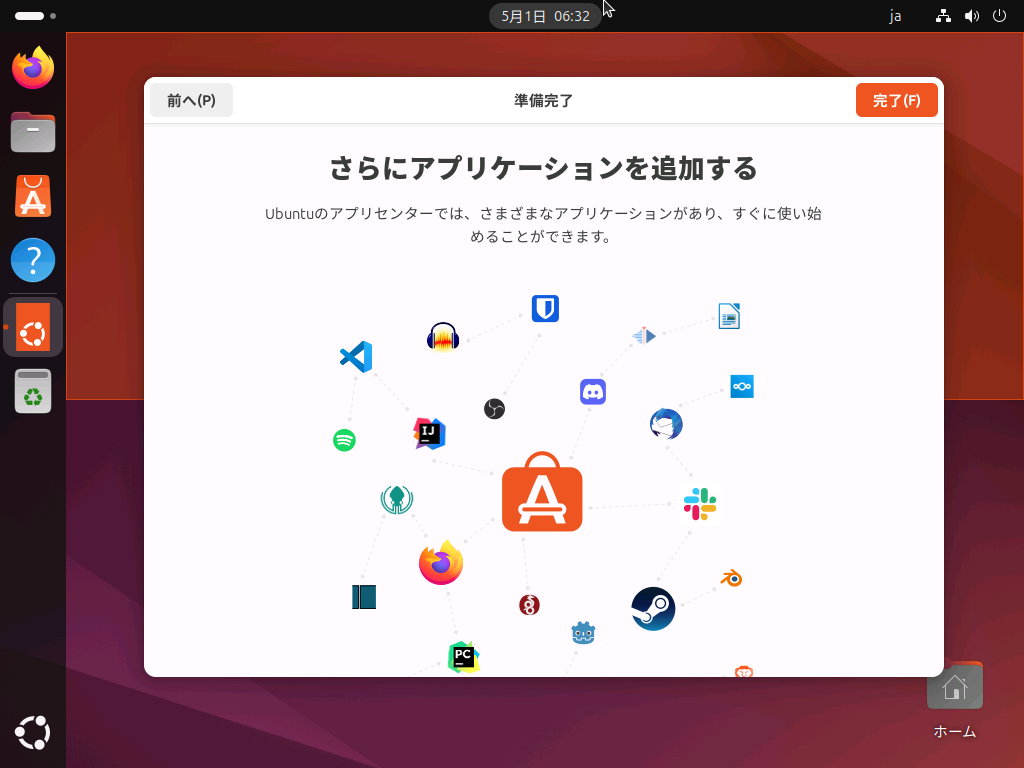The height and width of the screenshot is (768, 1024).
Task: Click the さらにアプリケーションを追加する heading
Action: point(543,168)
